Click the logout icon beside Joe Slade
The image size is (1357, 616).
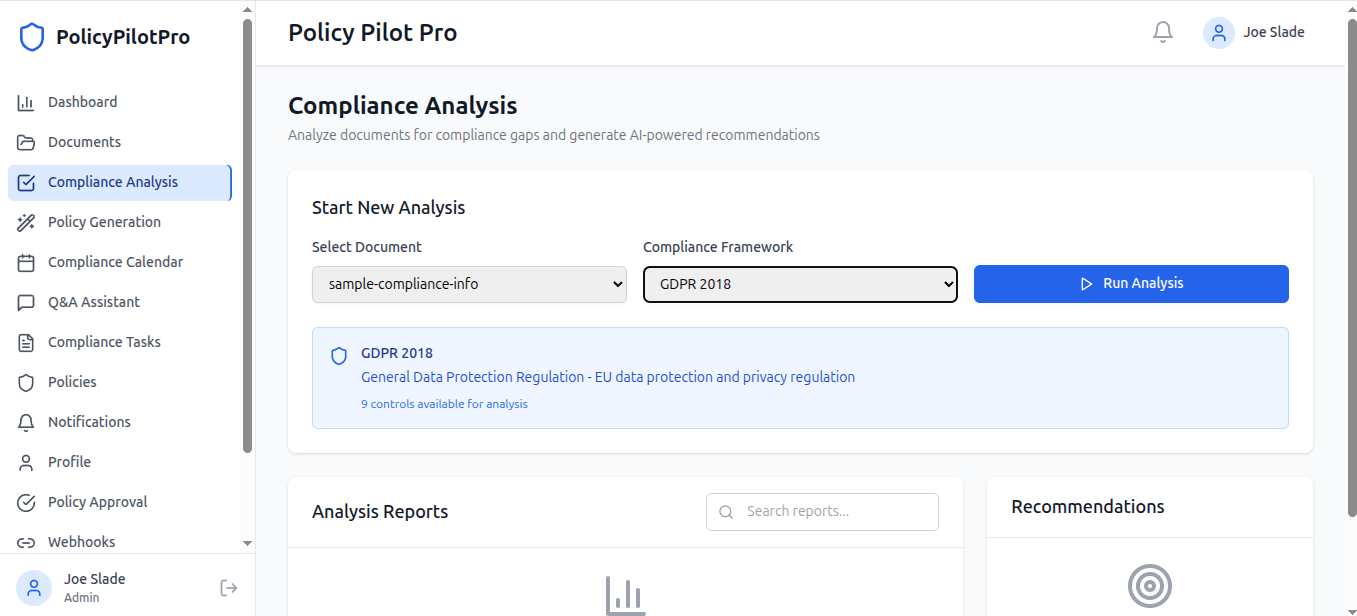pos(229,588)
